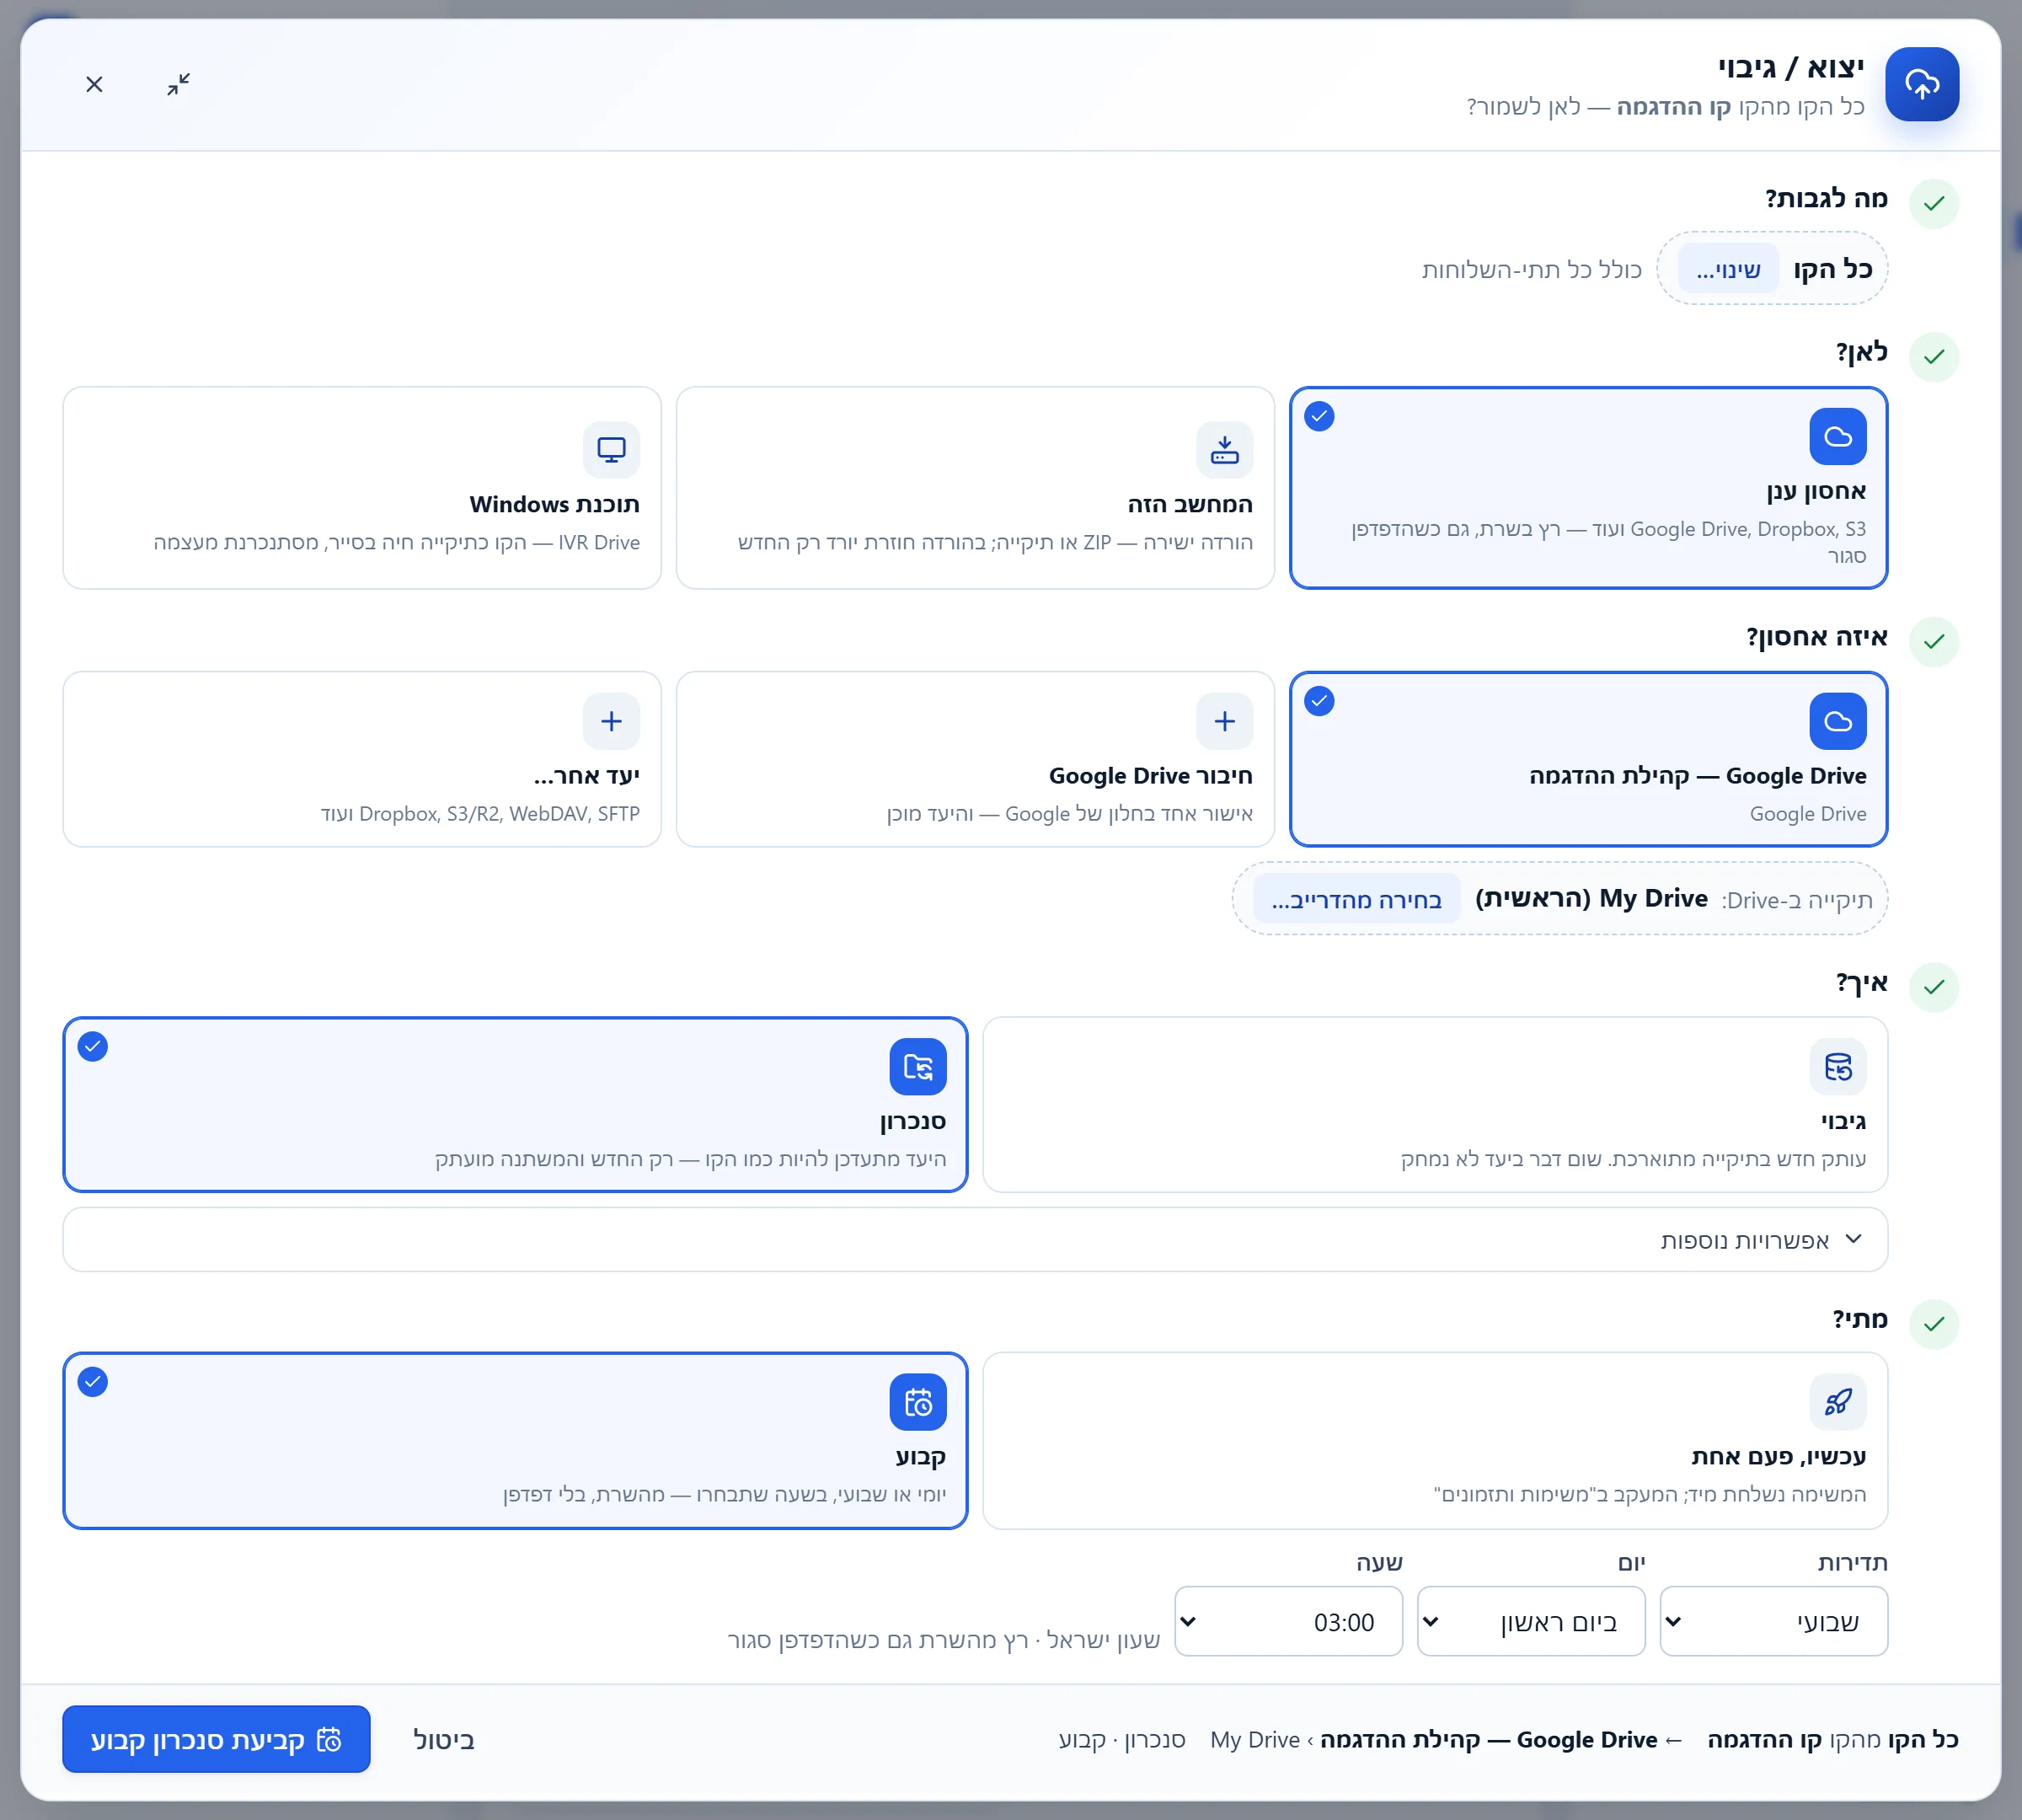Select אחסון ענן destination option

tap(1588, 488)
